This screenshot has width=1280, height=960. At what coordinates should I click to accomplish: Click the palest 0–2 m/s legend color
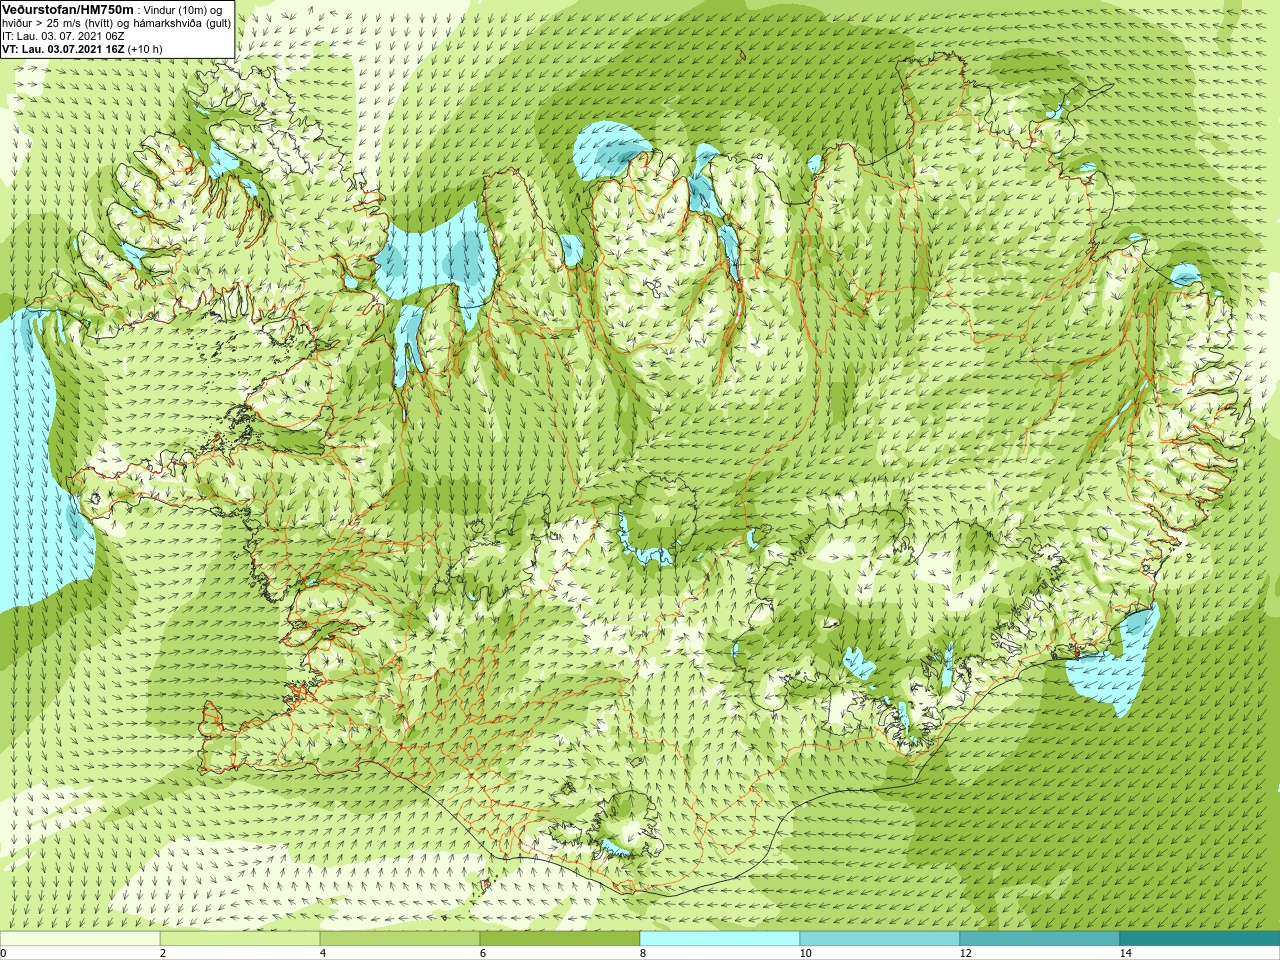pyautogui.click(x=80, y=939)
